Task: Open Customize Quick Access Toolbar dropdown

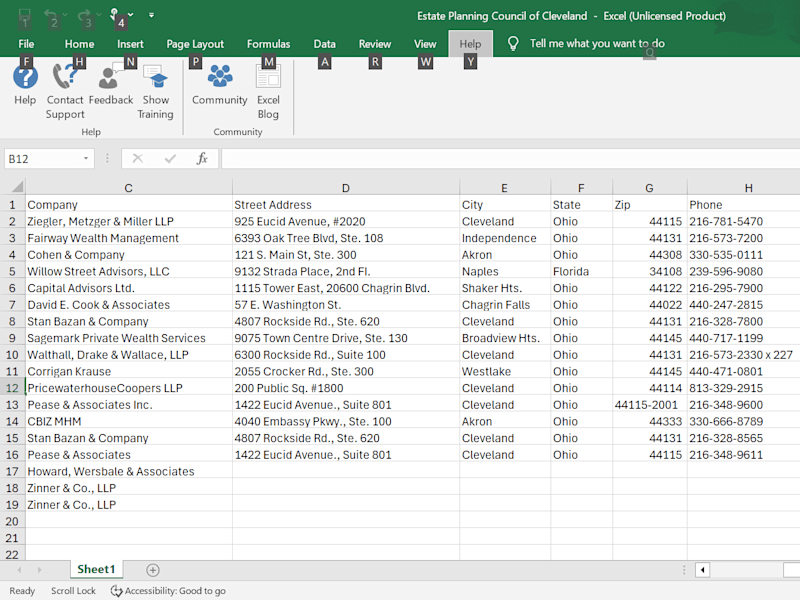Action: tap(151, 15)
